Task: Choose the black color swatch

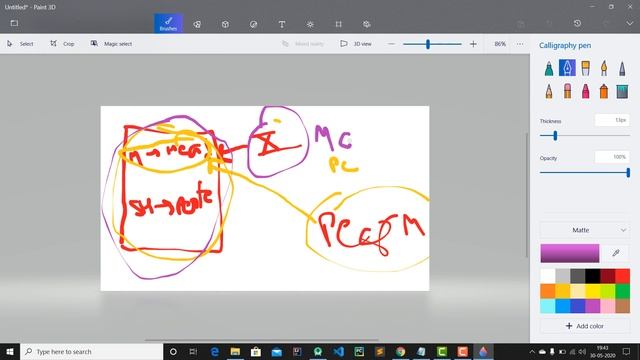Action: [x=592, y=276]
